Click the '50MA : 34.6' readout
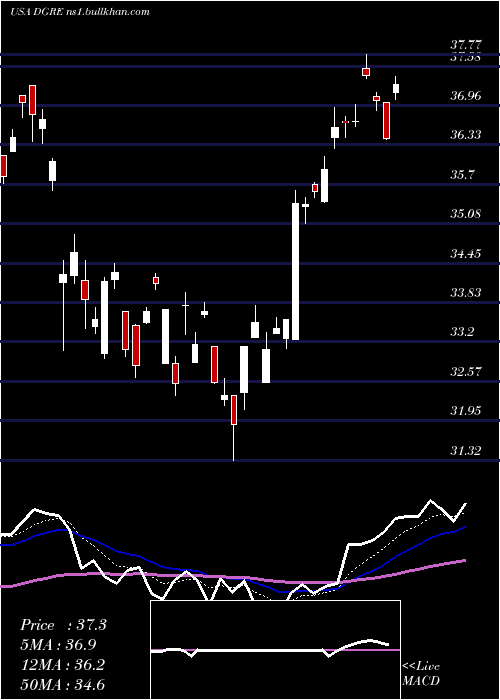500x700 pixels. (x=62, y=684)
